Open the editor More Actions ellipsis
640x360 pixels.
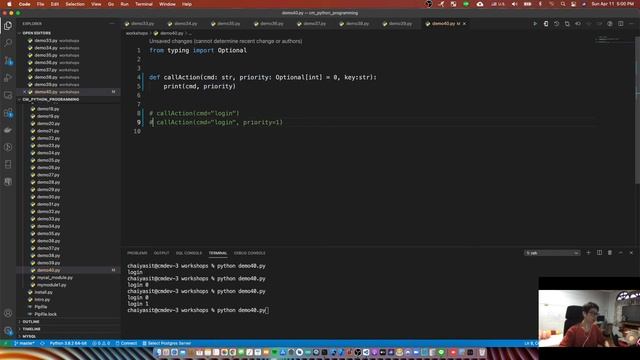pyautogui.click(x=631, y=24)
